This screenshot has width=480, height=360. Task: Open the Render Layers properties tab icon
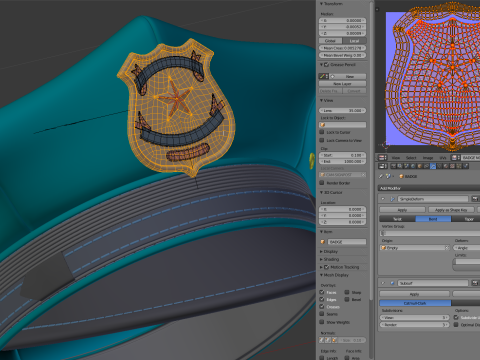click(x=400, y=166)
